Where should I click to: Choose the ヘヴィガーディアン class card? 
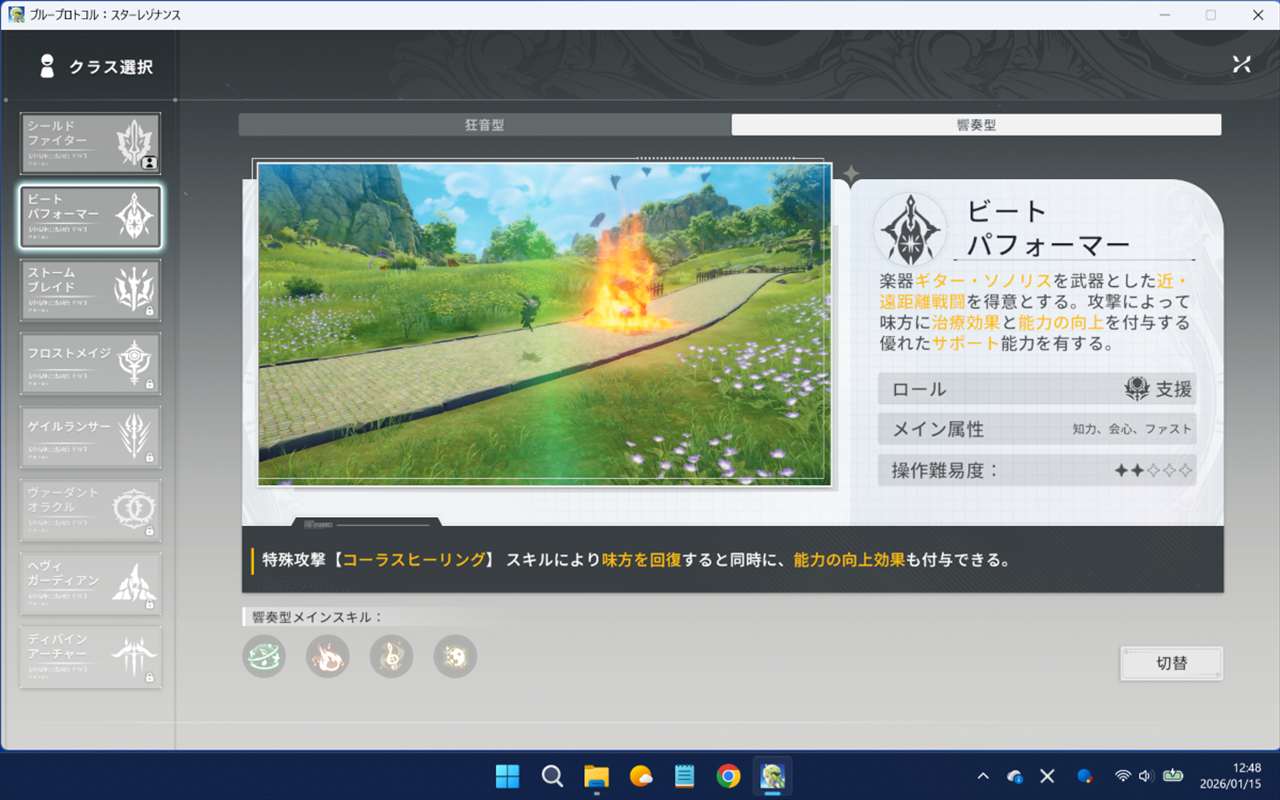coord(90,583)
